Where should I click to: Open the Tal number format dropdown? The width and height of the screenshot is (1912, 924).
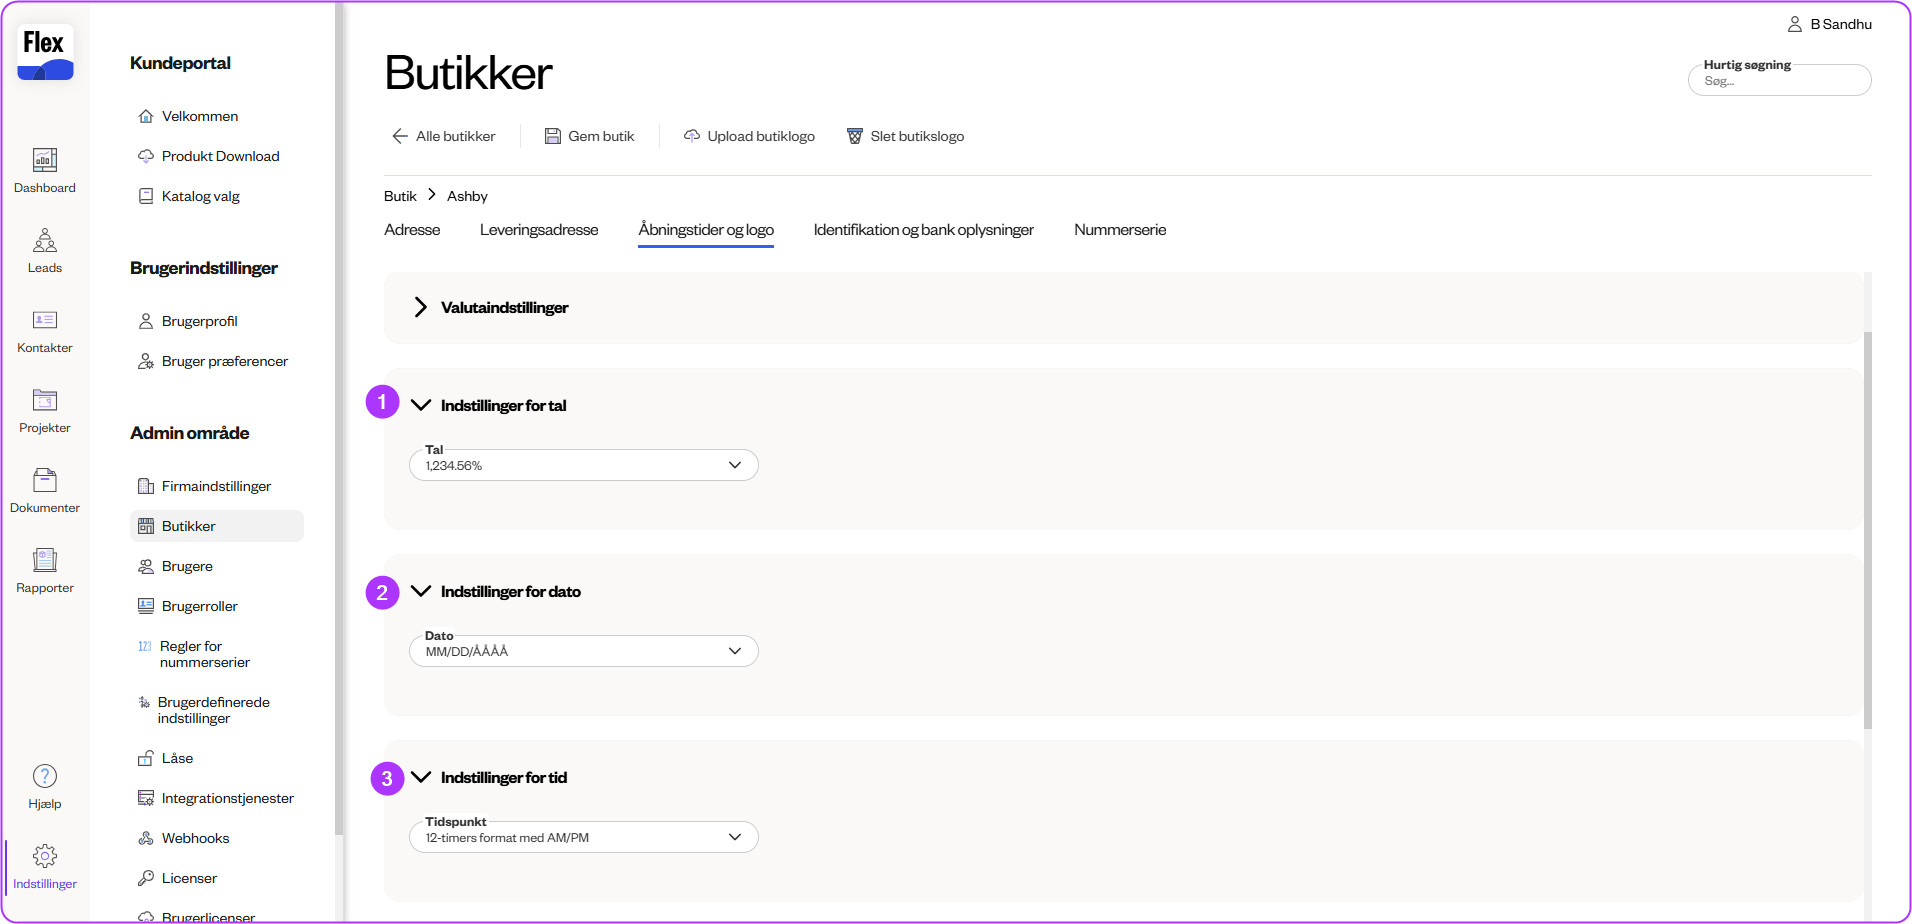coord(583,465)
